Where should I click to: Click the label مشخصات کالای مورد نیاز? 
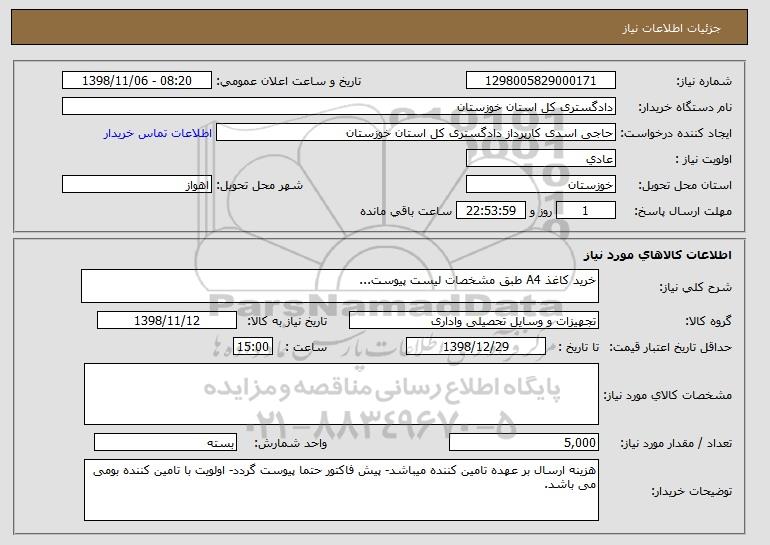pyautogui.click(x=667, y=395)
